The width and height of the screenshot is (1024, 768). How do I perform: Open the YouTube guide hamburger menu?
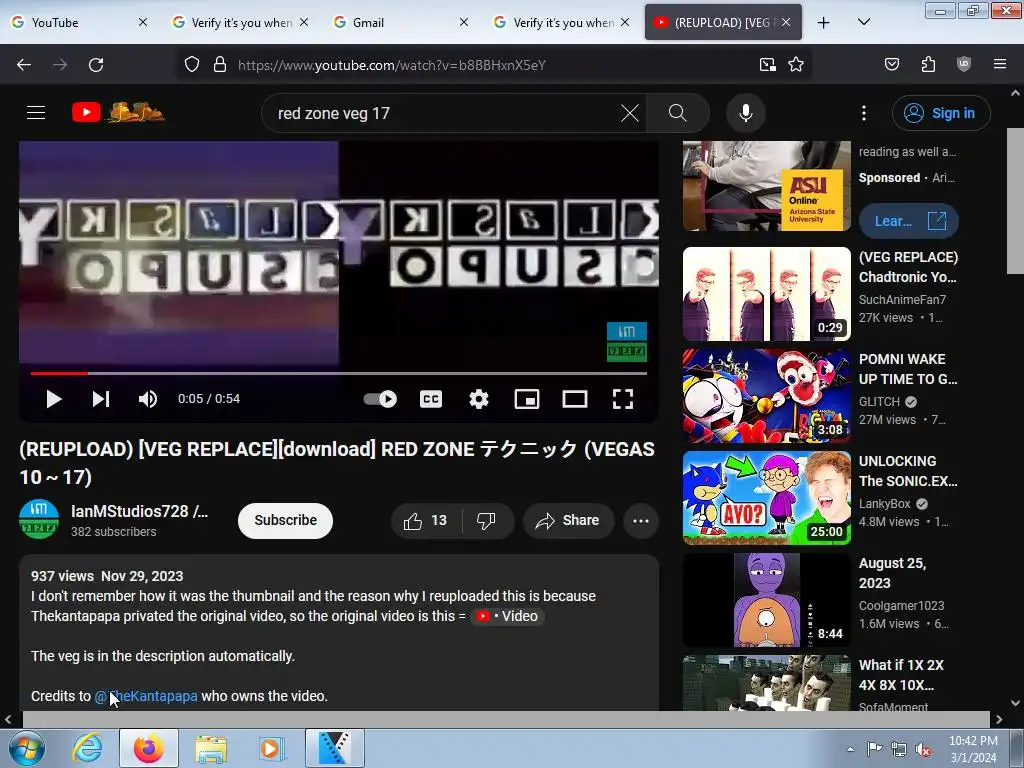click(x=36, y=113)
